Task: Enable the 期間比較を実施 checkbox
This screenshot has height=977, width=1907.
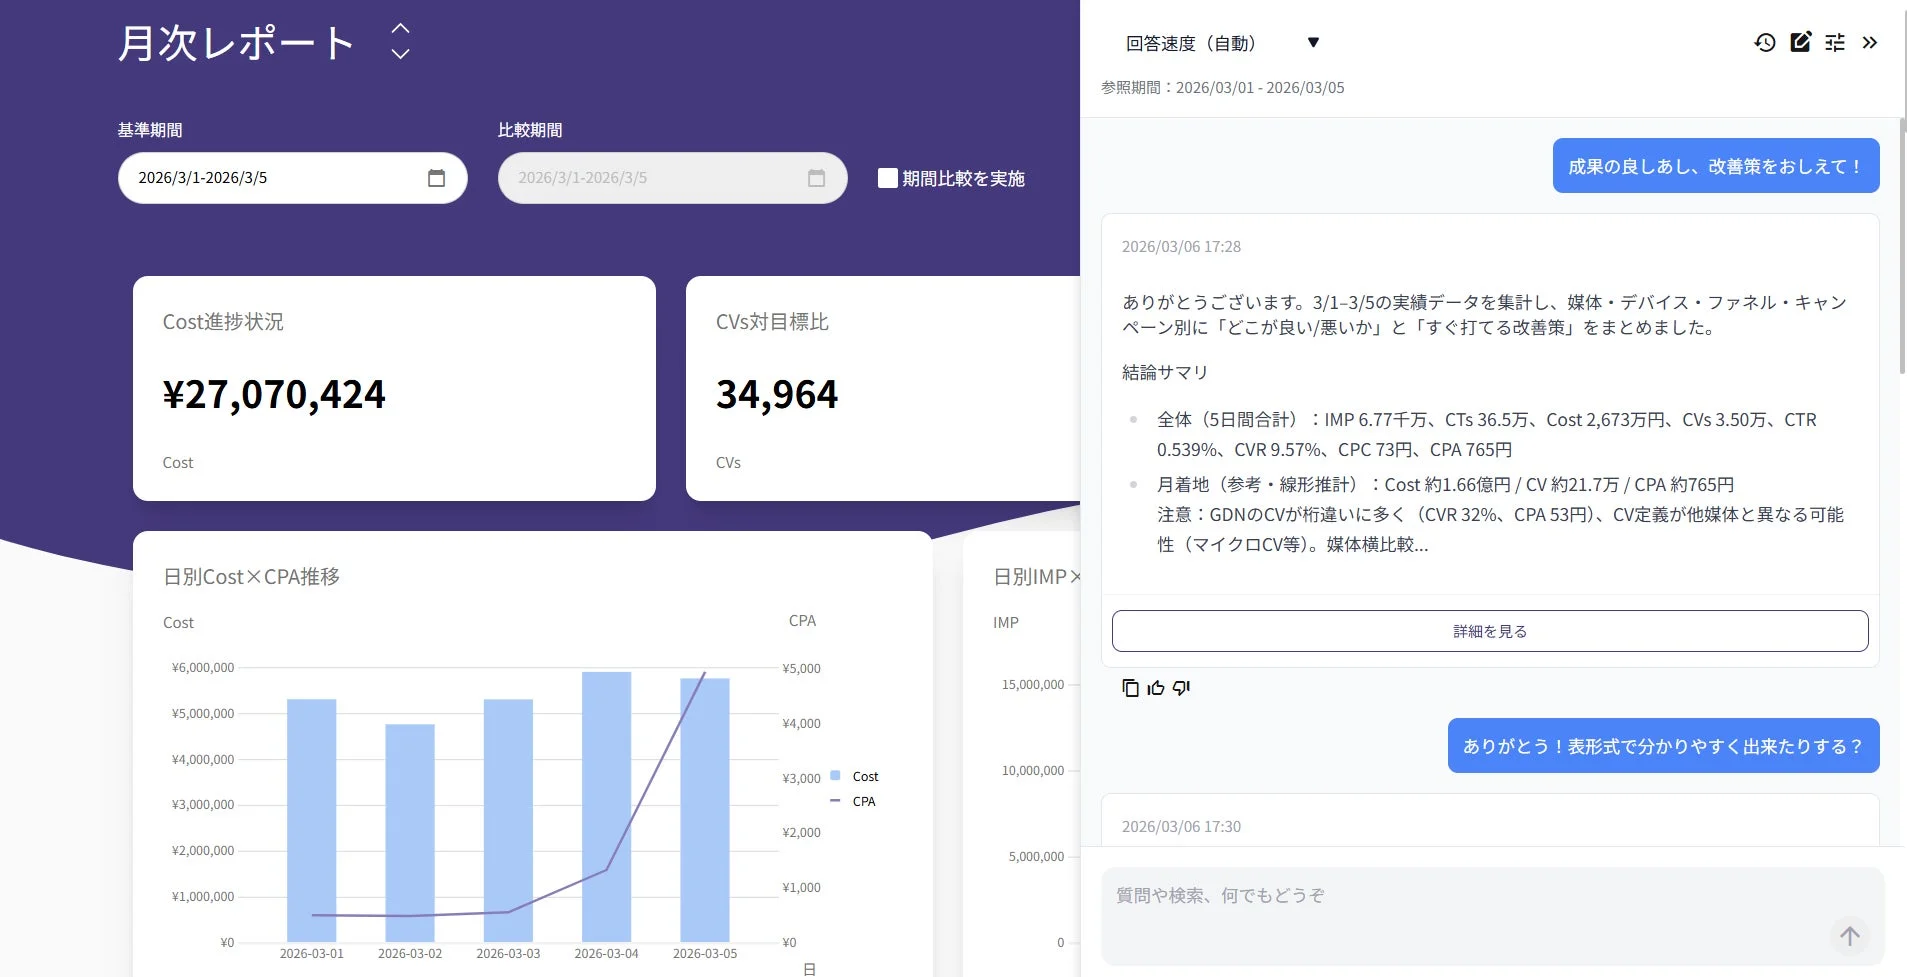Action: click(886, 177)
